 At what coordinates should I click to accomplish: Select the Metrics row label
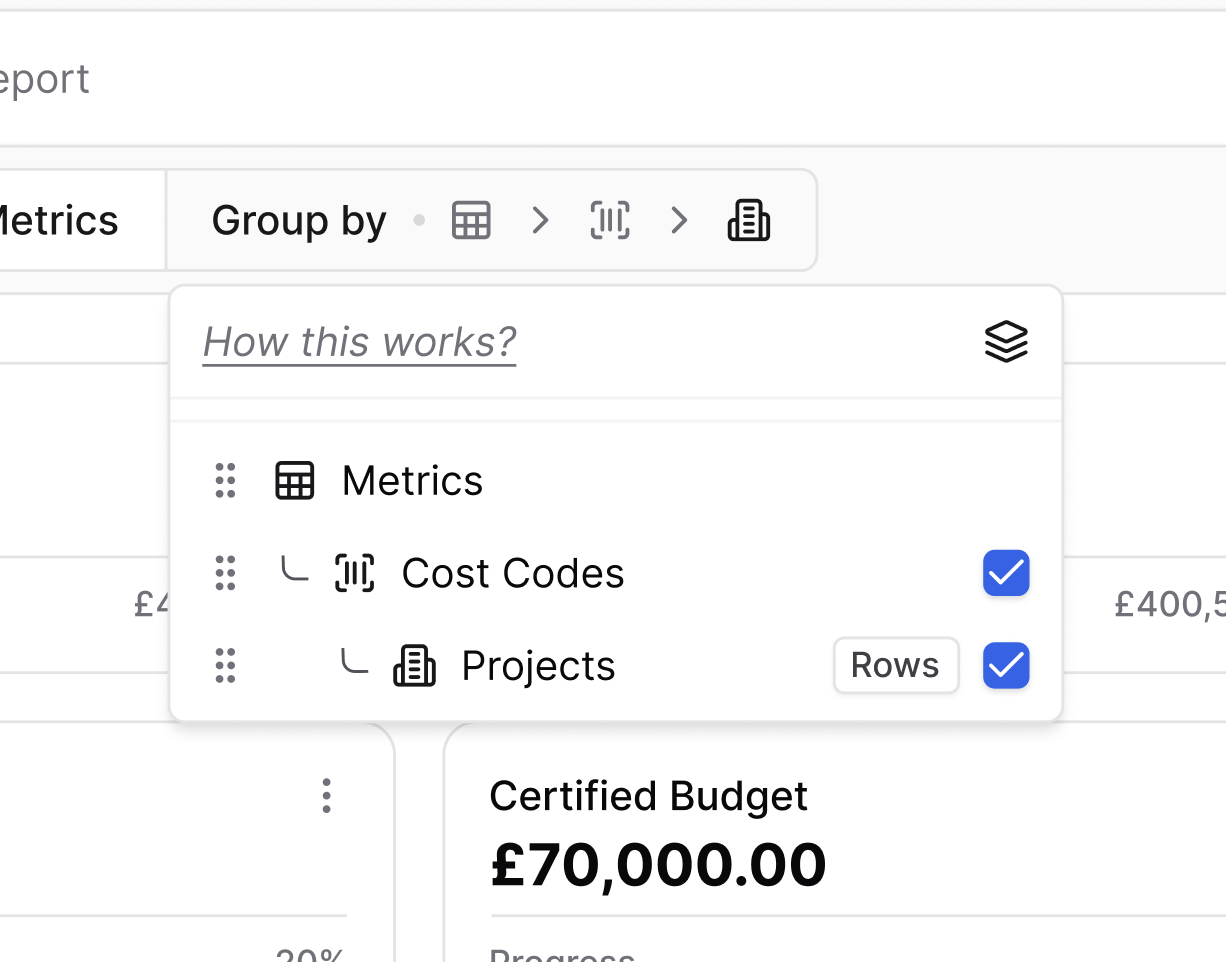coord(412,481)
